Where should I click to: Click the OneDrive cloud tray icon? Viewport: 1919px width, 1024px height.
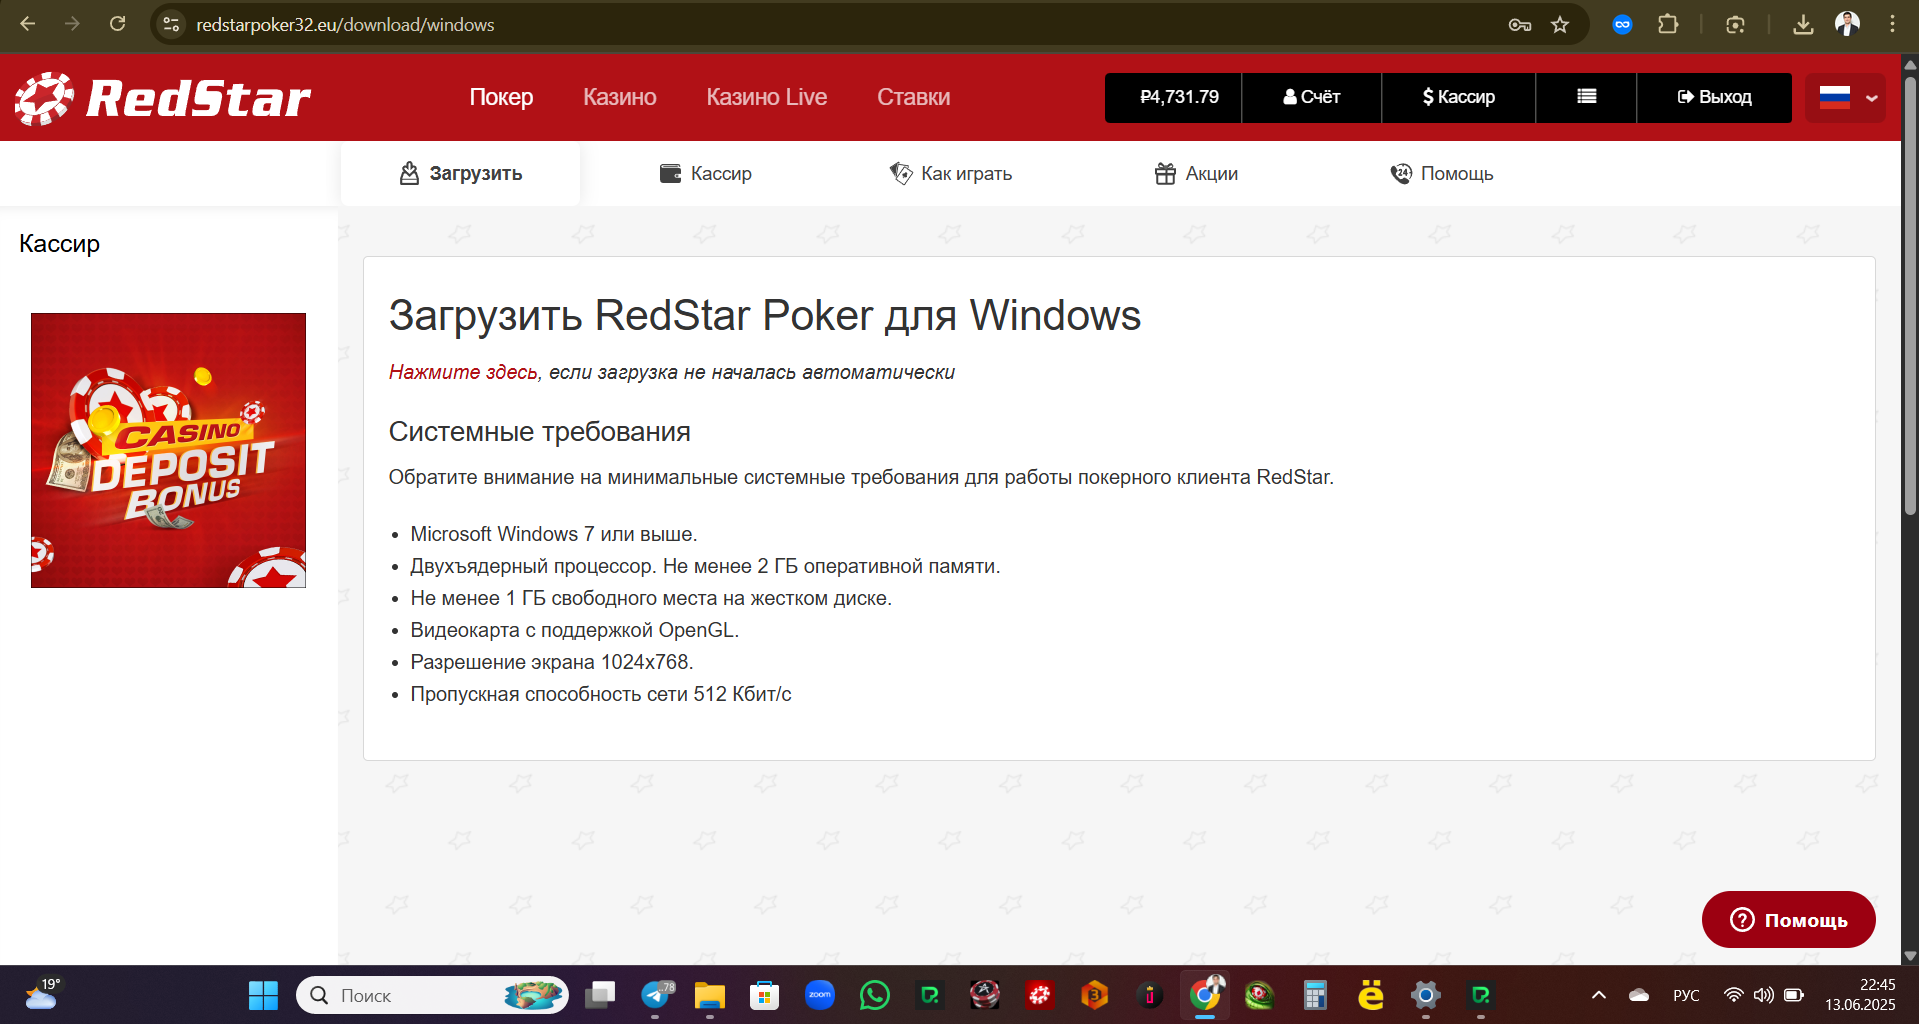point(1639,995)
